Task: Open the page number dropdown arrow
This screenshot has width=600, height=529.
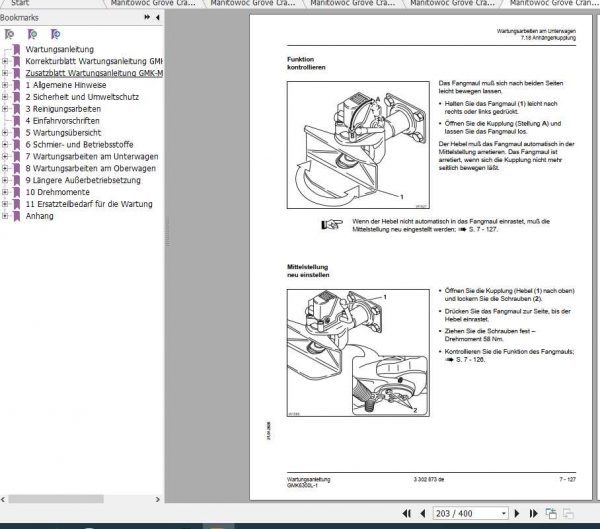Action: point(504,513)
